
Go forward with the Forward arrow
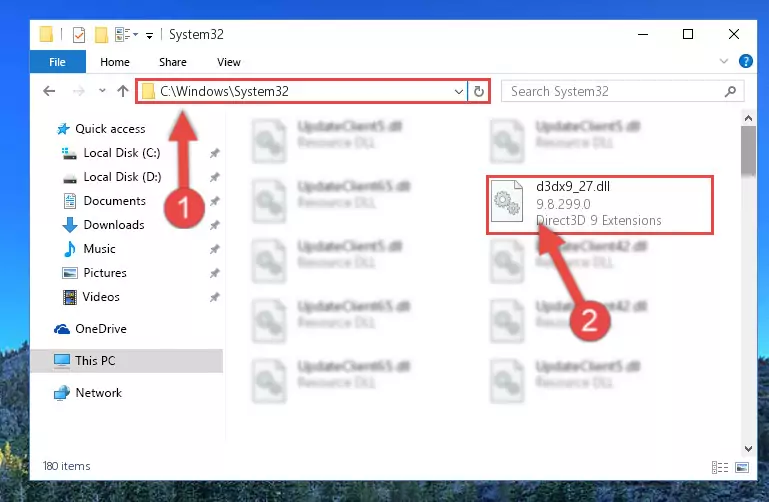coord(78,91)
